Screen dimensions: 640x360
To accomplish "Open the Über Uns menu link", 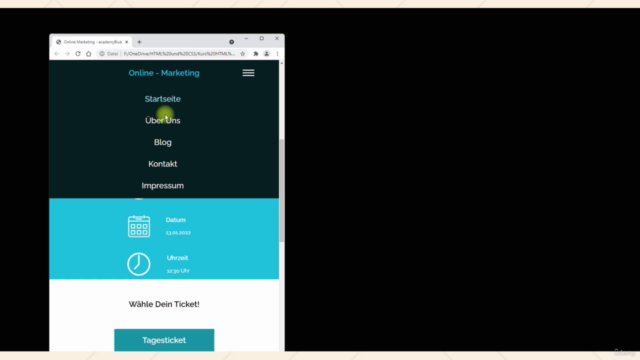I will coord(162,120).
